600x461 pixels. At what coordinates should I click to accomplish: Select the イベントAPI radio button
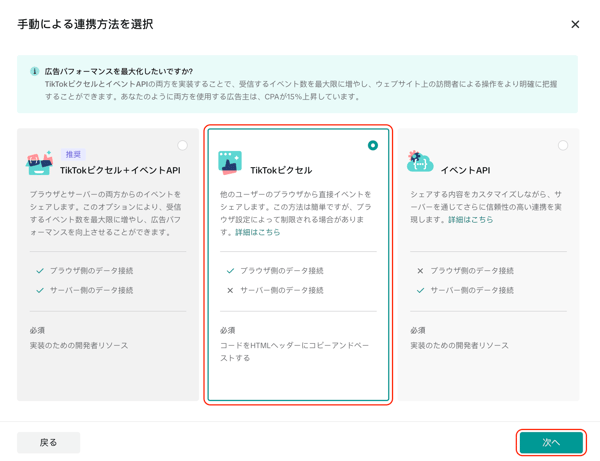coord(563,145)
